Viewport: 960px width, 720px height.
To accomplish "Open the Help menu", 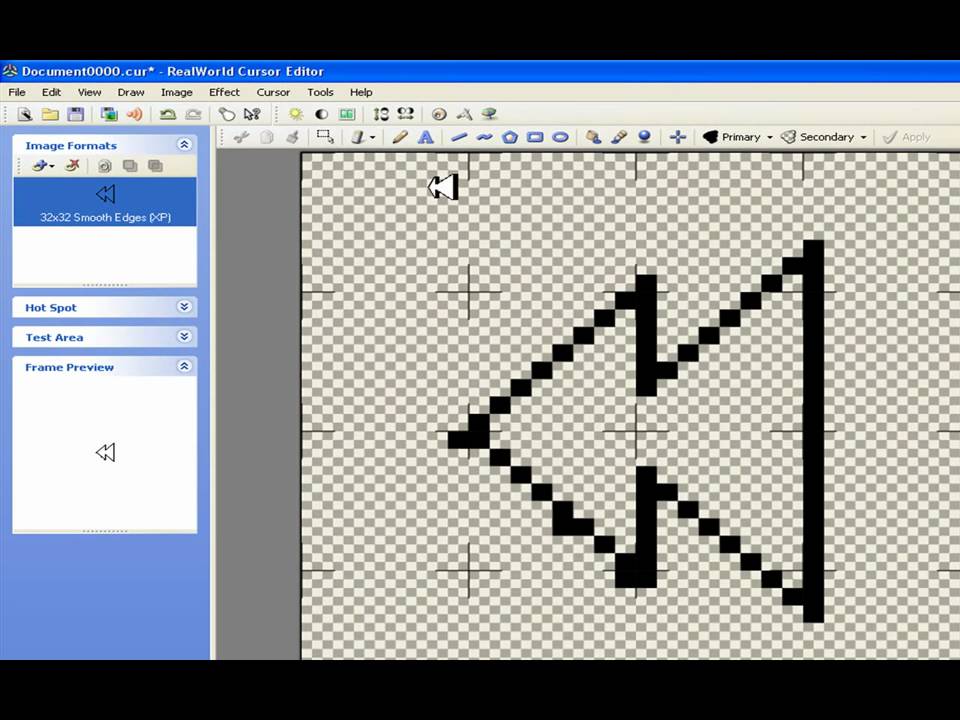I will (x=361, y=92).
